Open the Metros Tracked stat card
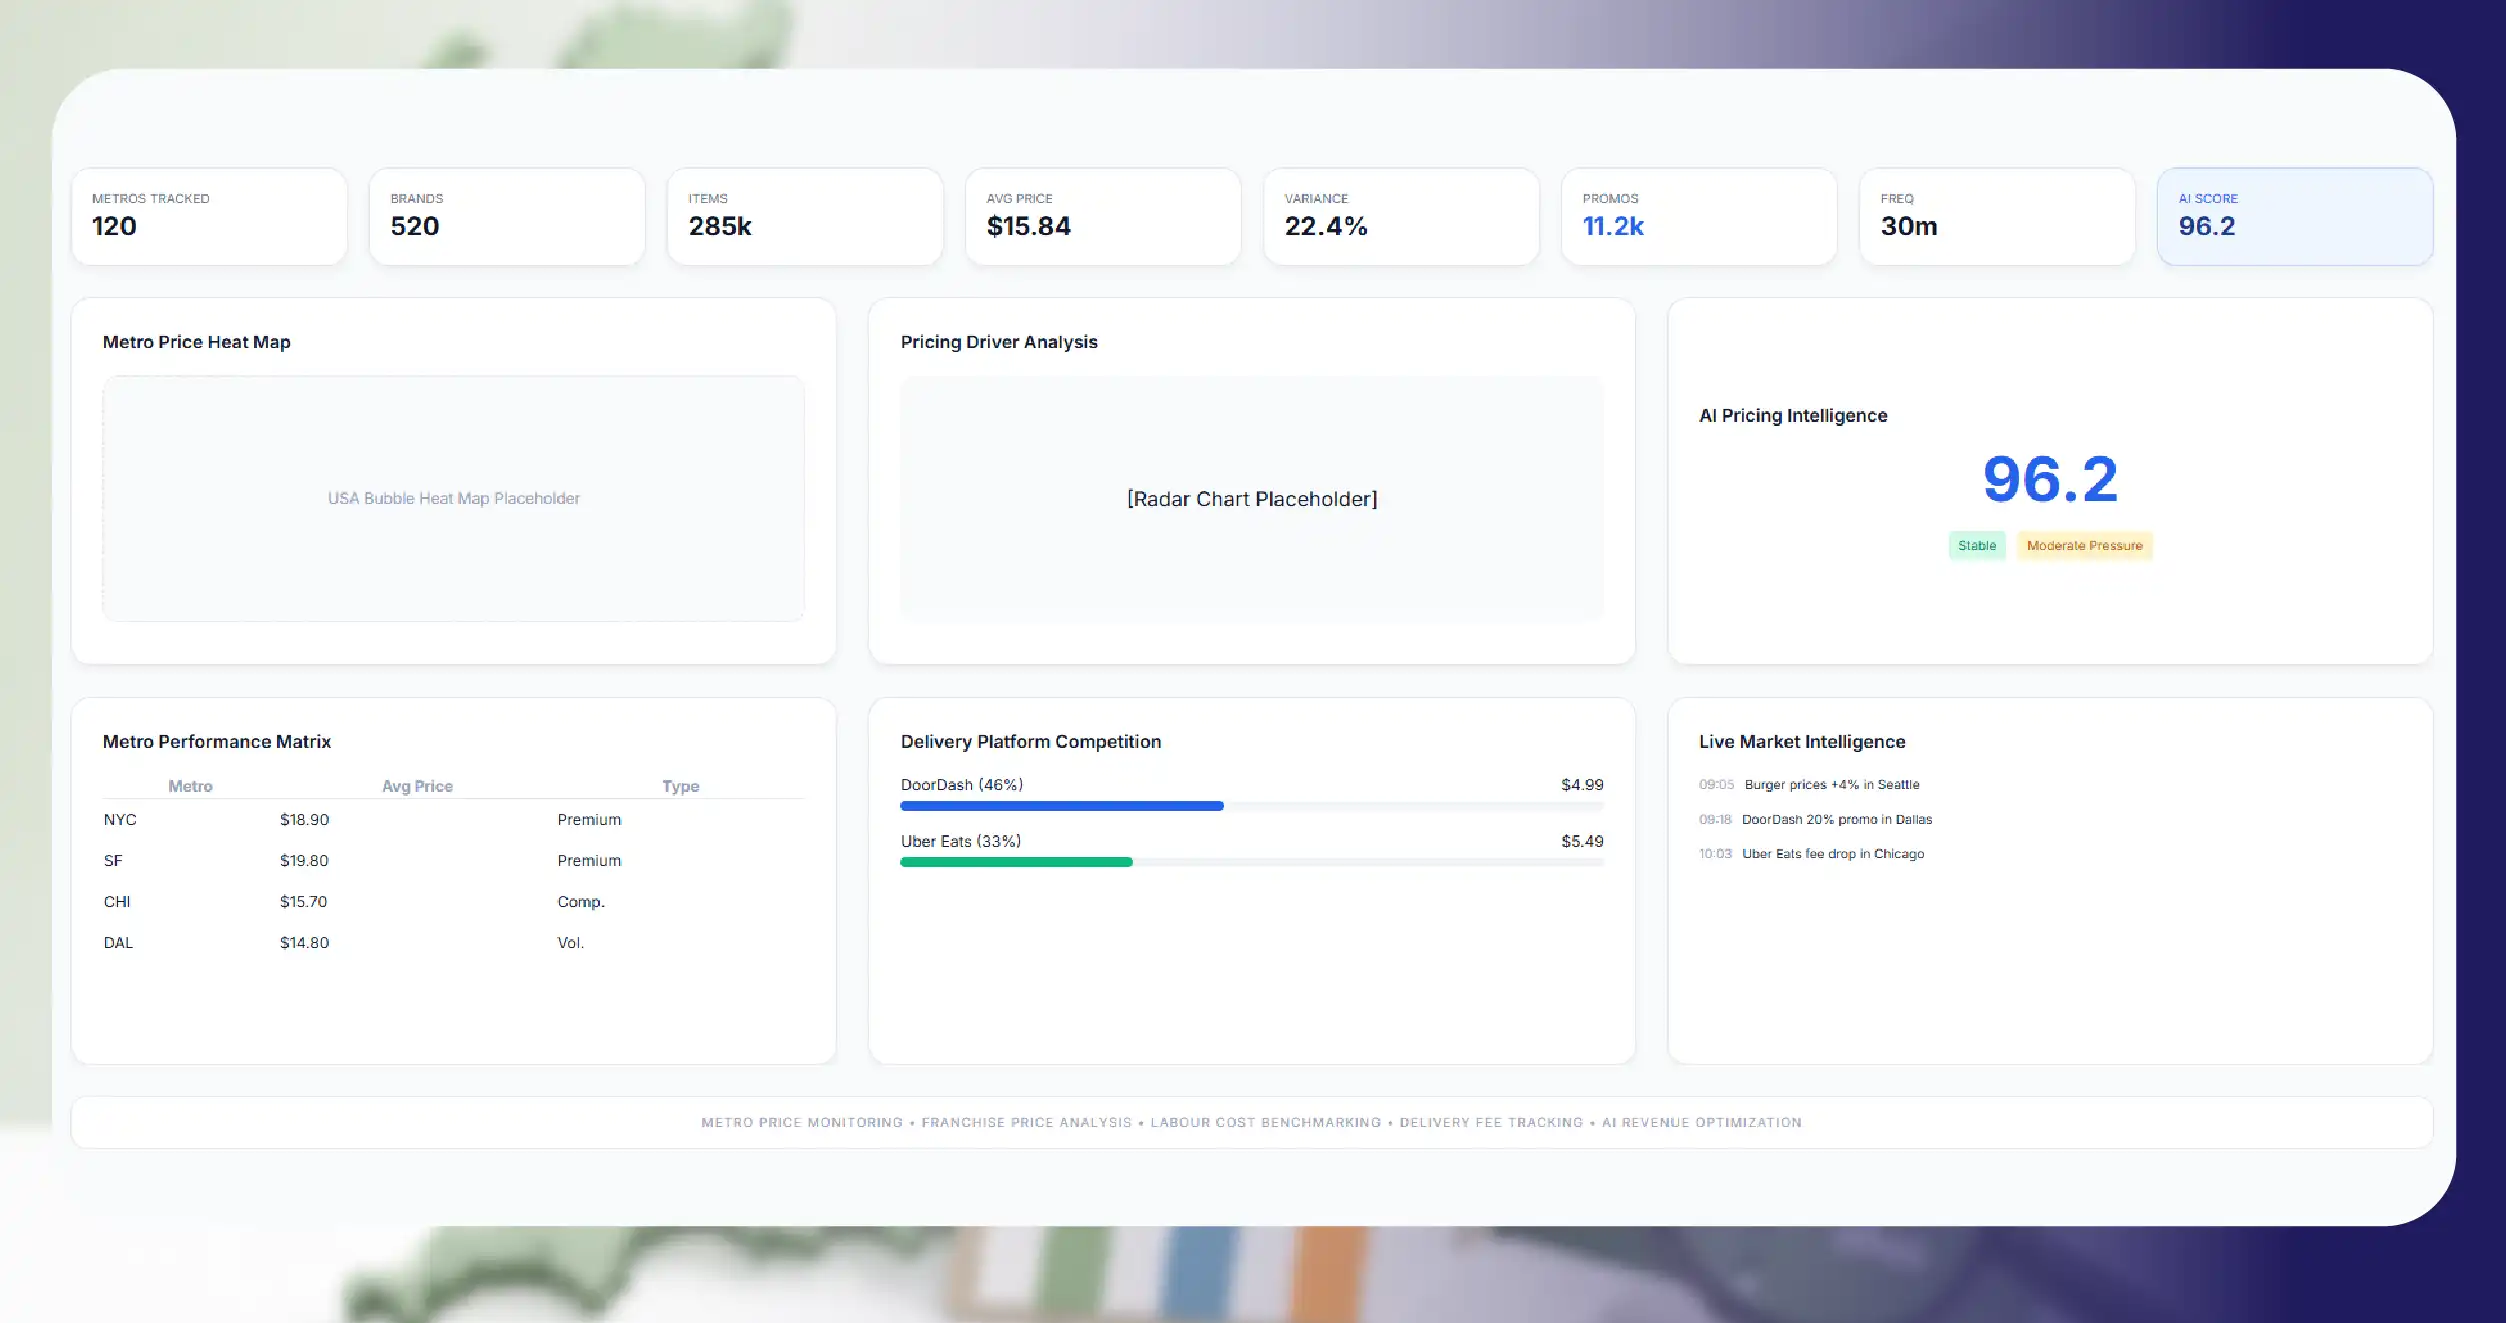Image resolution: width=2506 pixels, height=1323 pixels. pyautogui.click(x=209, y=216)
